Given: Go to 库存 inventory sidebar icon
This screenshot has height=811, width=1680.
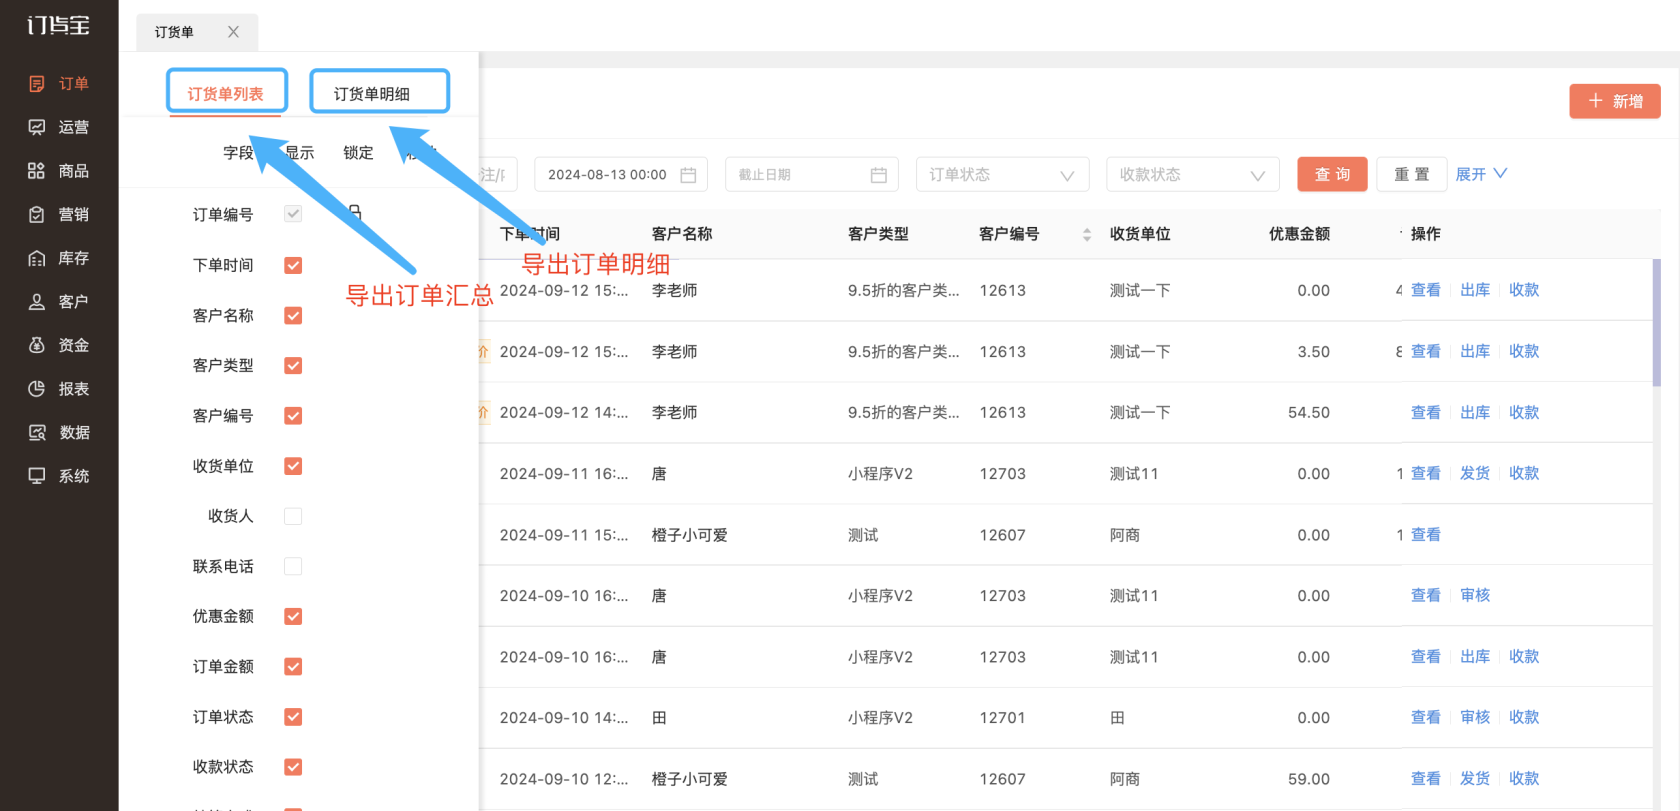Looking at the screenshot, I should click(37, 258).
